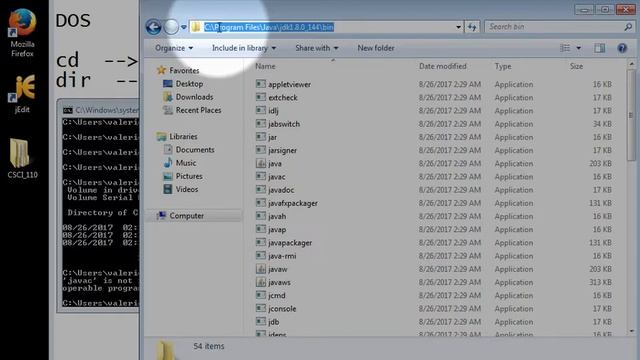The height and width of the screenshot is (360, 640).
Task: Select Computer in navigation pane
Action: point(186,216)
